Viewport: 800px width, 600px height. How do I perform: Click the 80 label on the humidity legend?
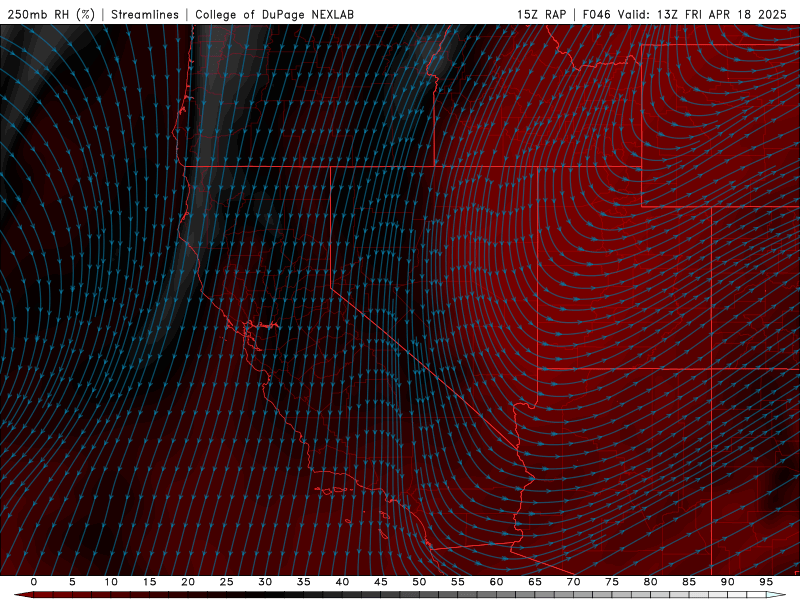(x=650, y=582)
